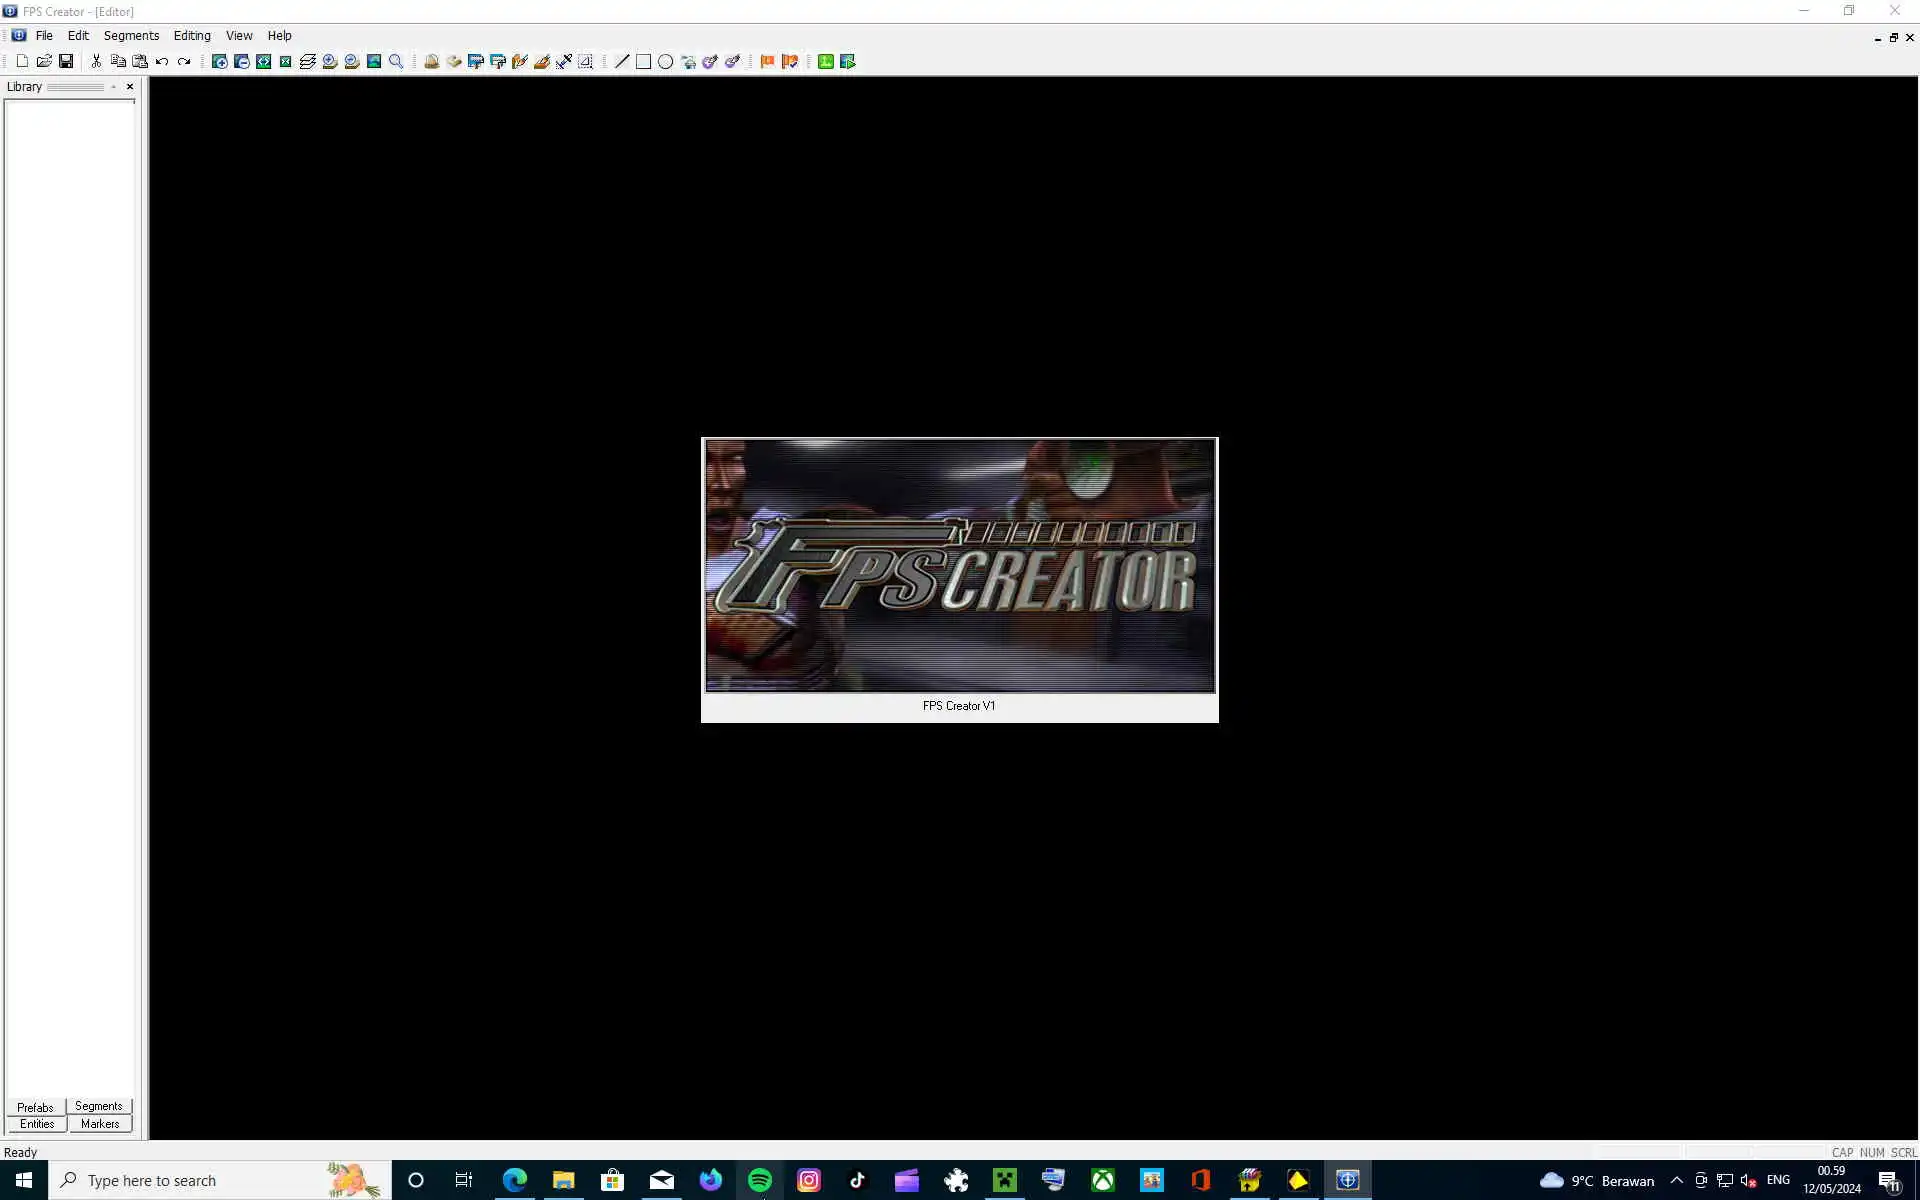Click the Undo arrow icon
The height and width of the screenshot is (1200, 1920).
click(162, 61)
